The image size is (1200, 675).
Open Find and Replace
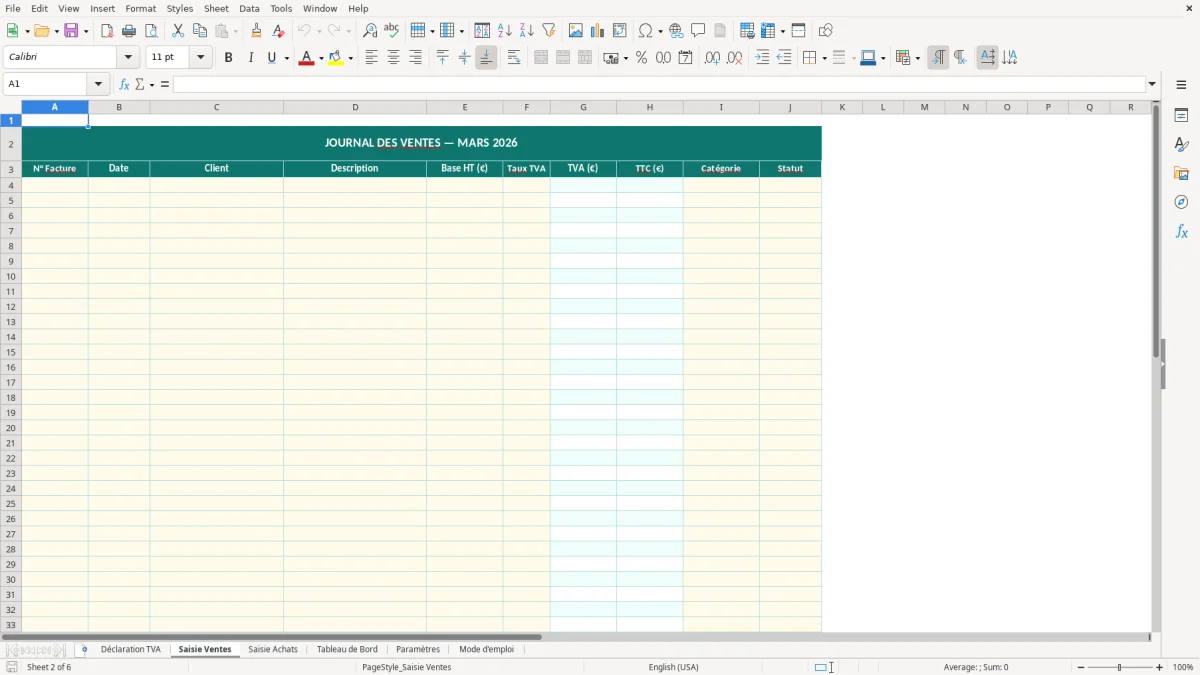370,31
